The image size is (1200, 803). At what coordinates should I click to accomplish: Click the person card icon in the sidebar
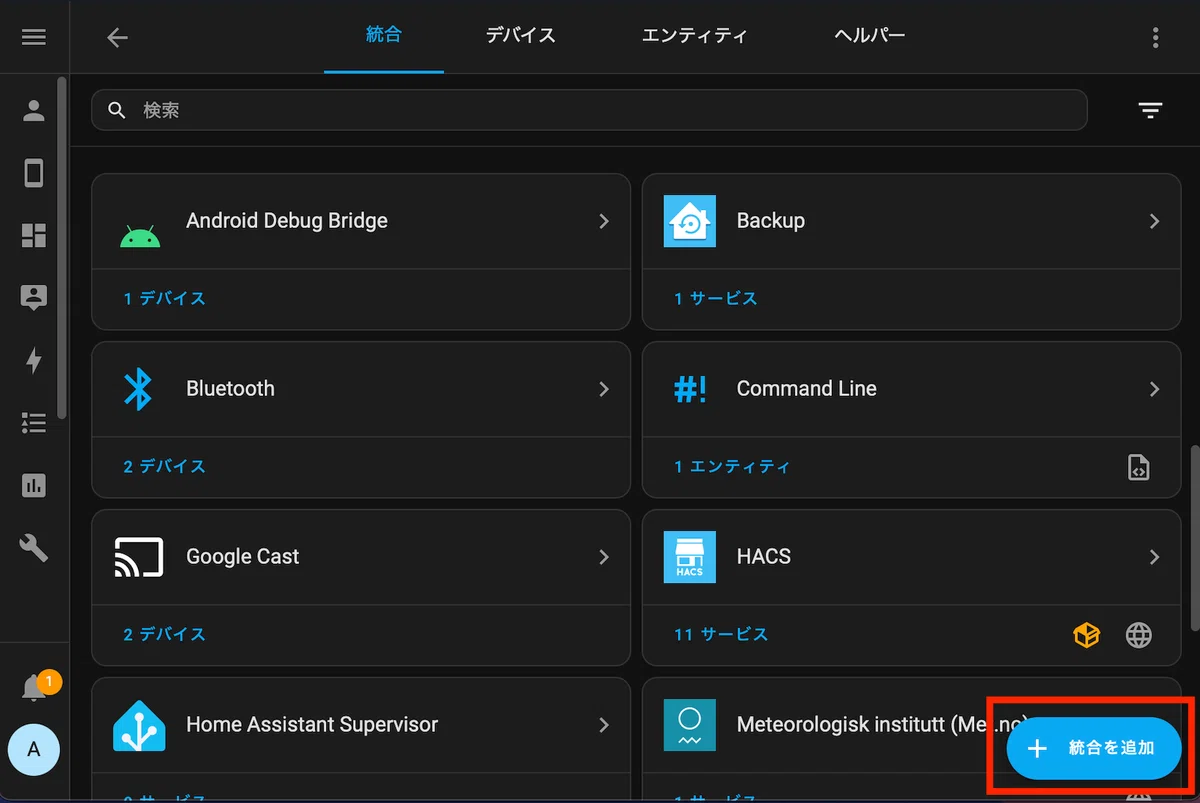[x=34, y=298]
